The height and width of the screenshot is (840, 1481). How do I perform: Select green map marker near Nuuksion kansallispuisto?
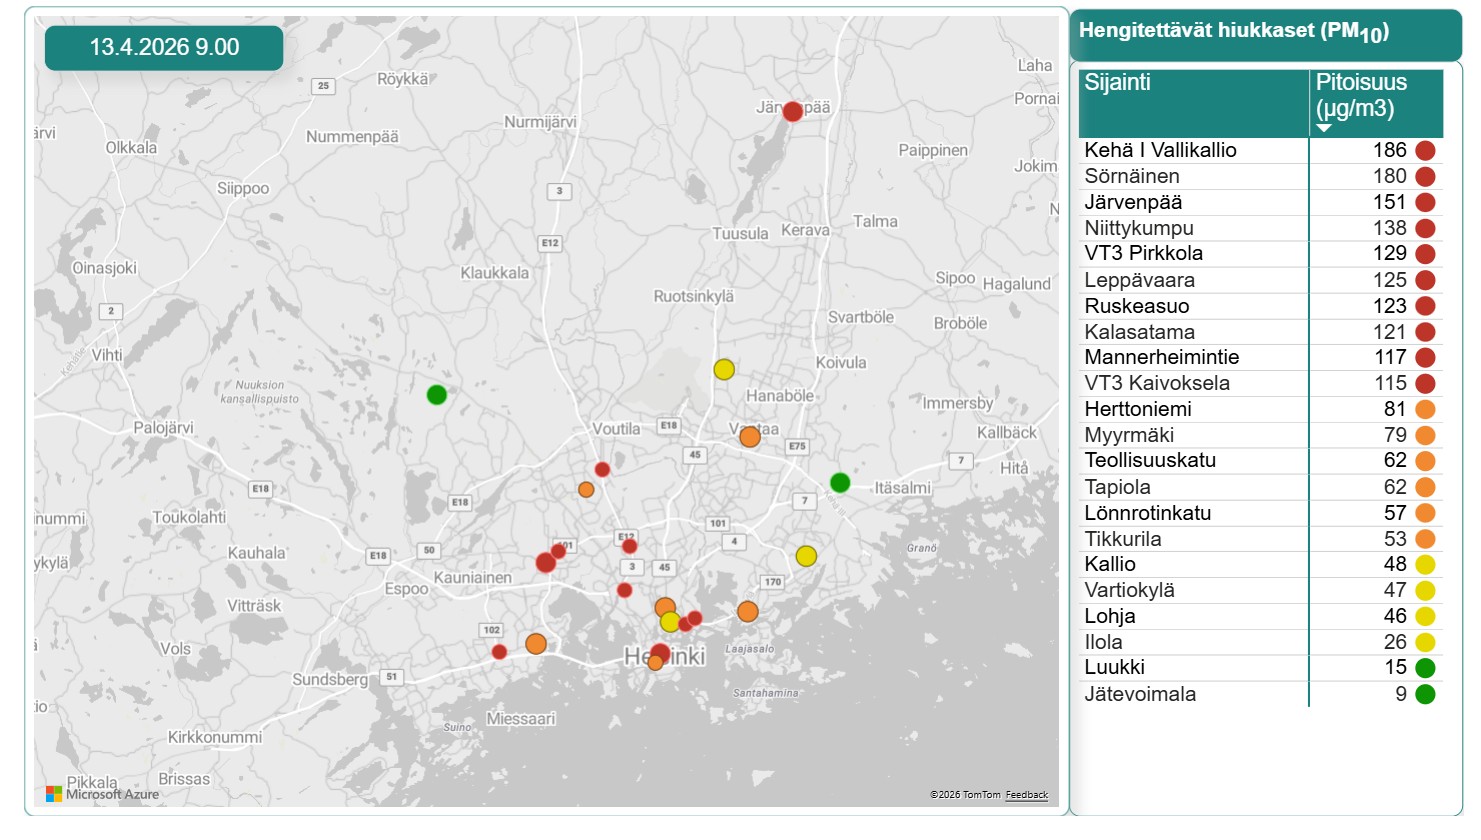pyautogui.click(x=437, y=395)
